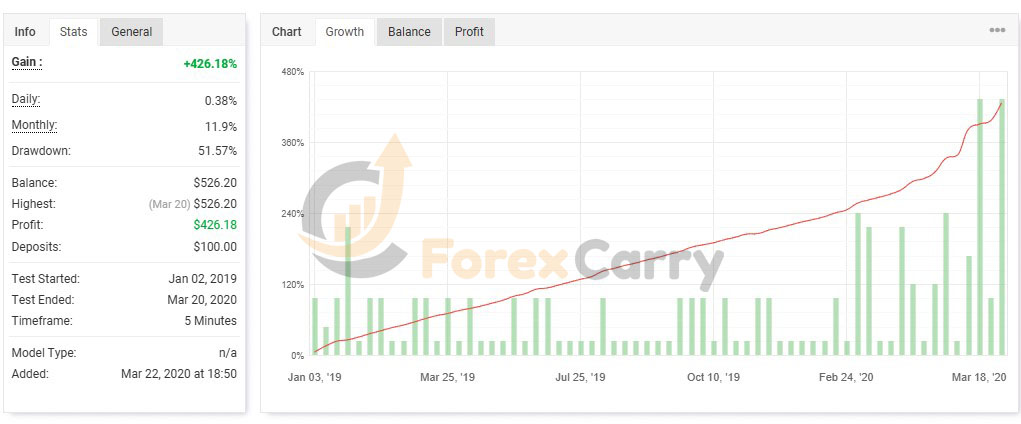Click the 11.9% monthly value
Screen dimensions: 1021x424
coord(221,126)
